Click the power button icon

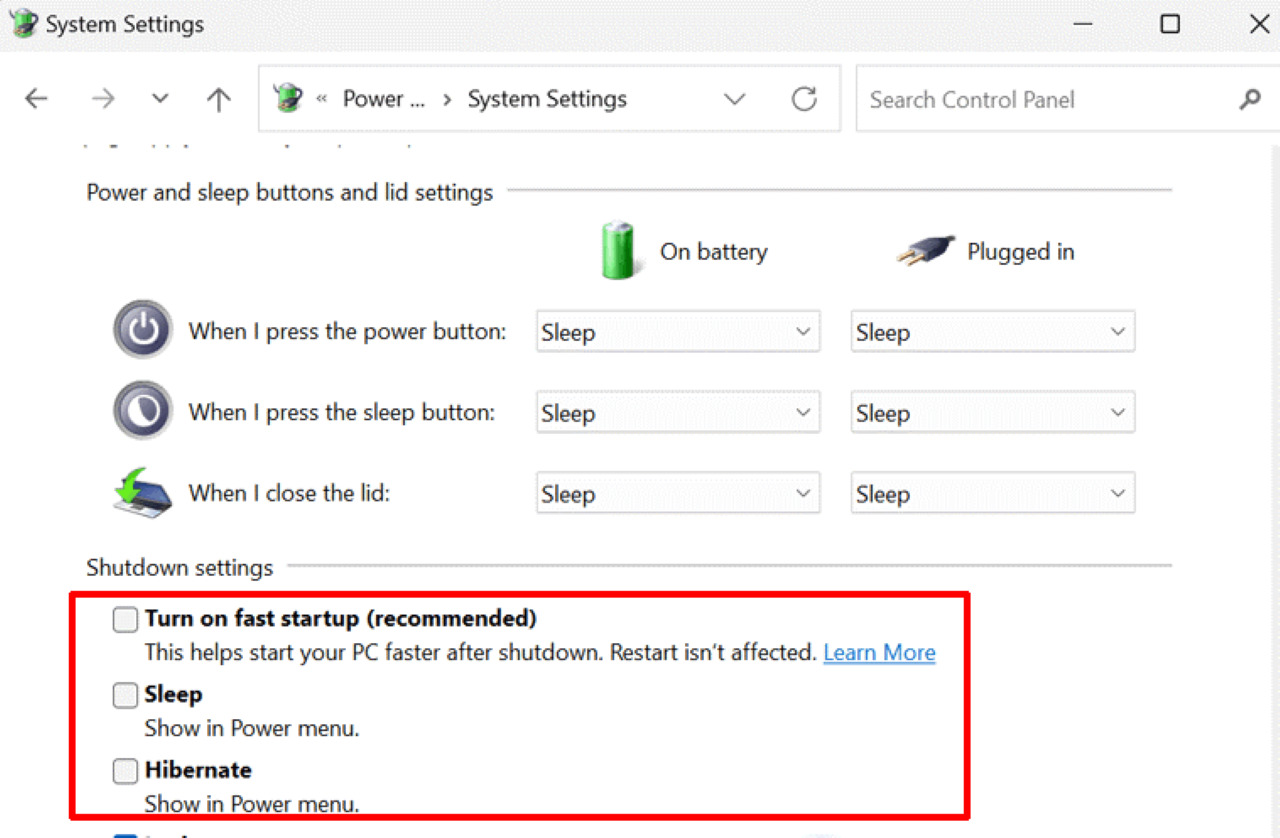(x=143, y=329)
